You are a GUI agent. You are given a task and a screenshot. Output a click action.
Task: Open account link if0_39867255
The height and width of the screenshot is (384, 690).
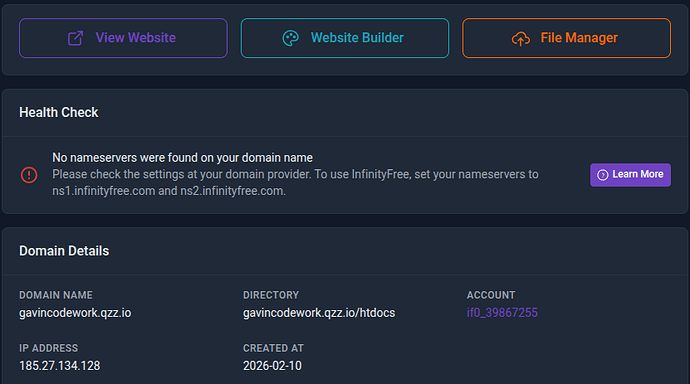pyautogui.click(x=502, y=313)
